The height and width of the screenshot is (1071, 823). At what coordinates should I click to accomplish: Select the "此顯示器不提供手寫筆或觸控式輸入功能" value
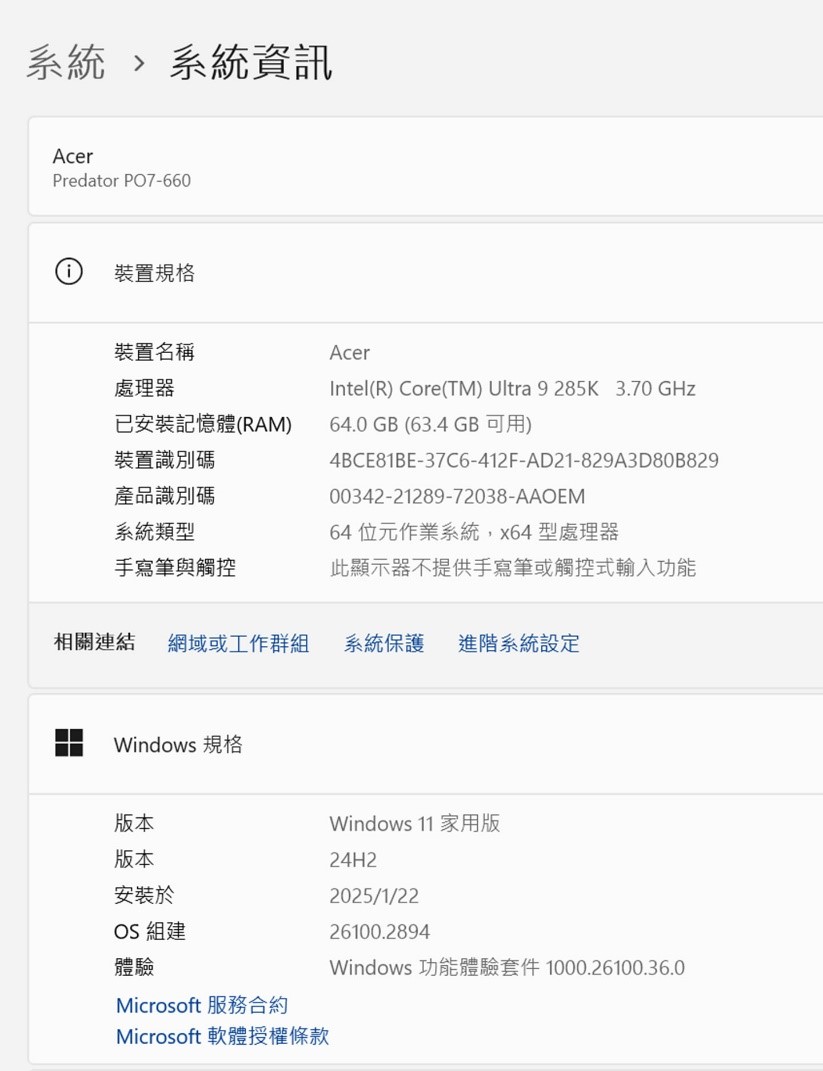point(513,567)
